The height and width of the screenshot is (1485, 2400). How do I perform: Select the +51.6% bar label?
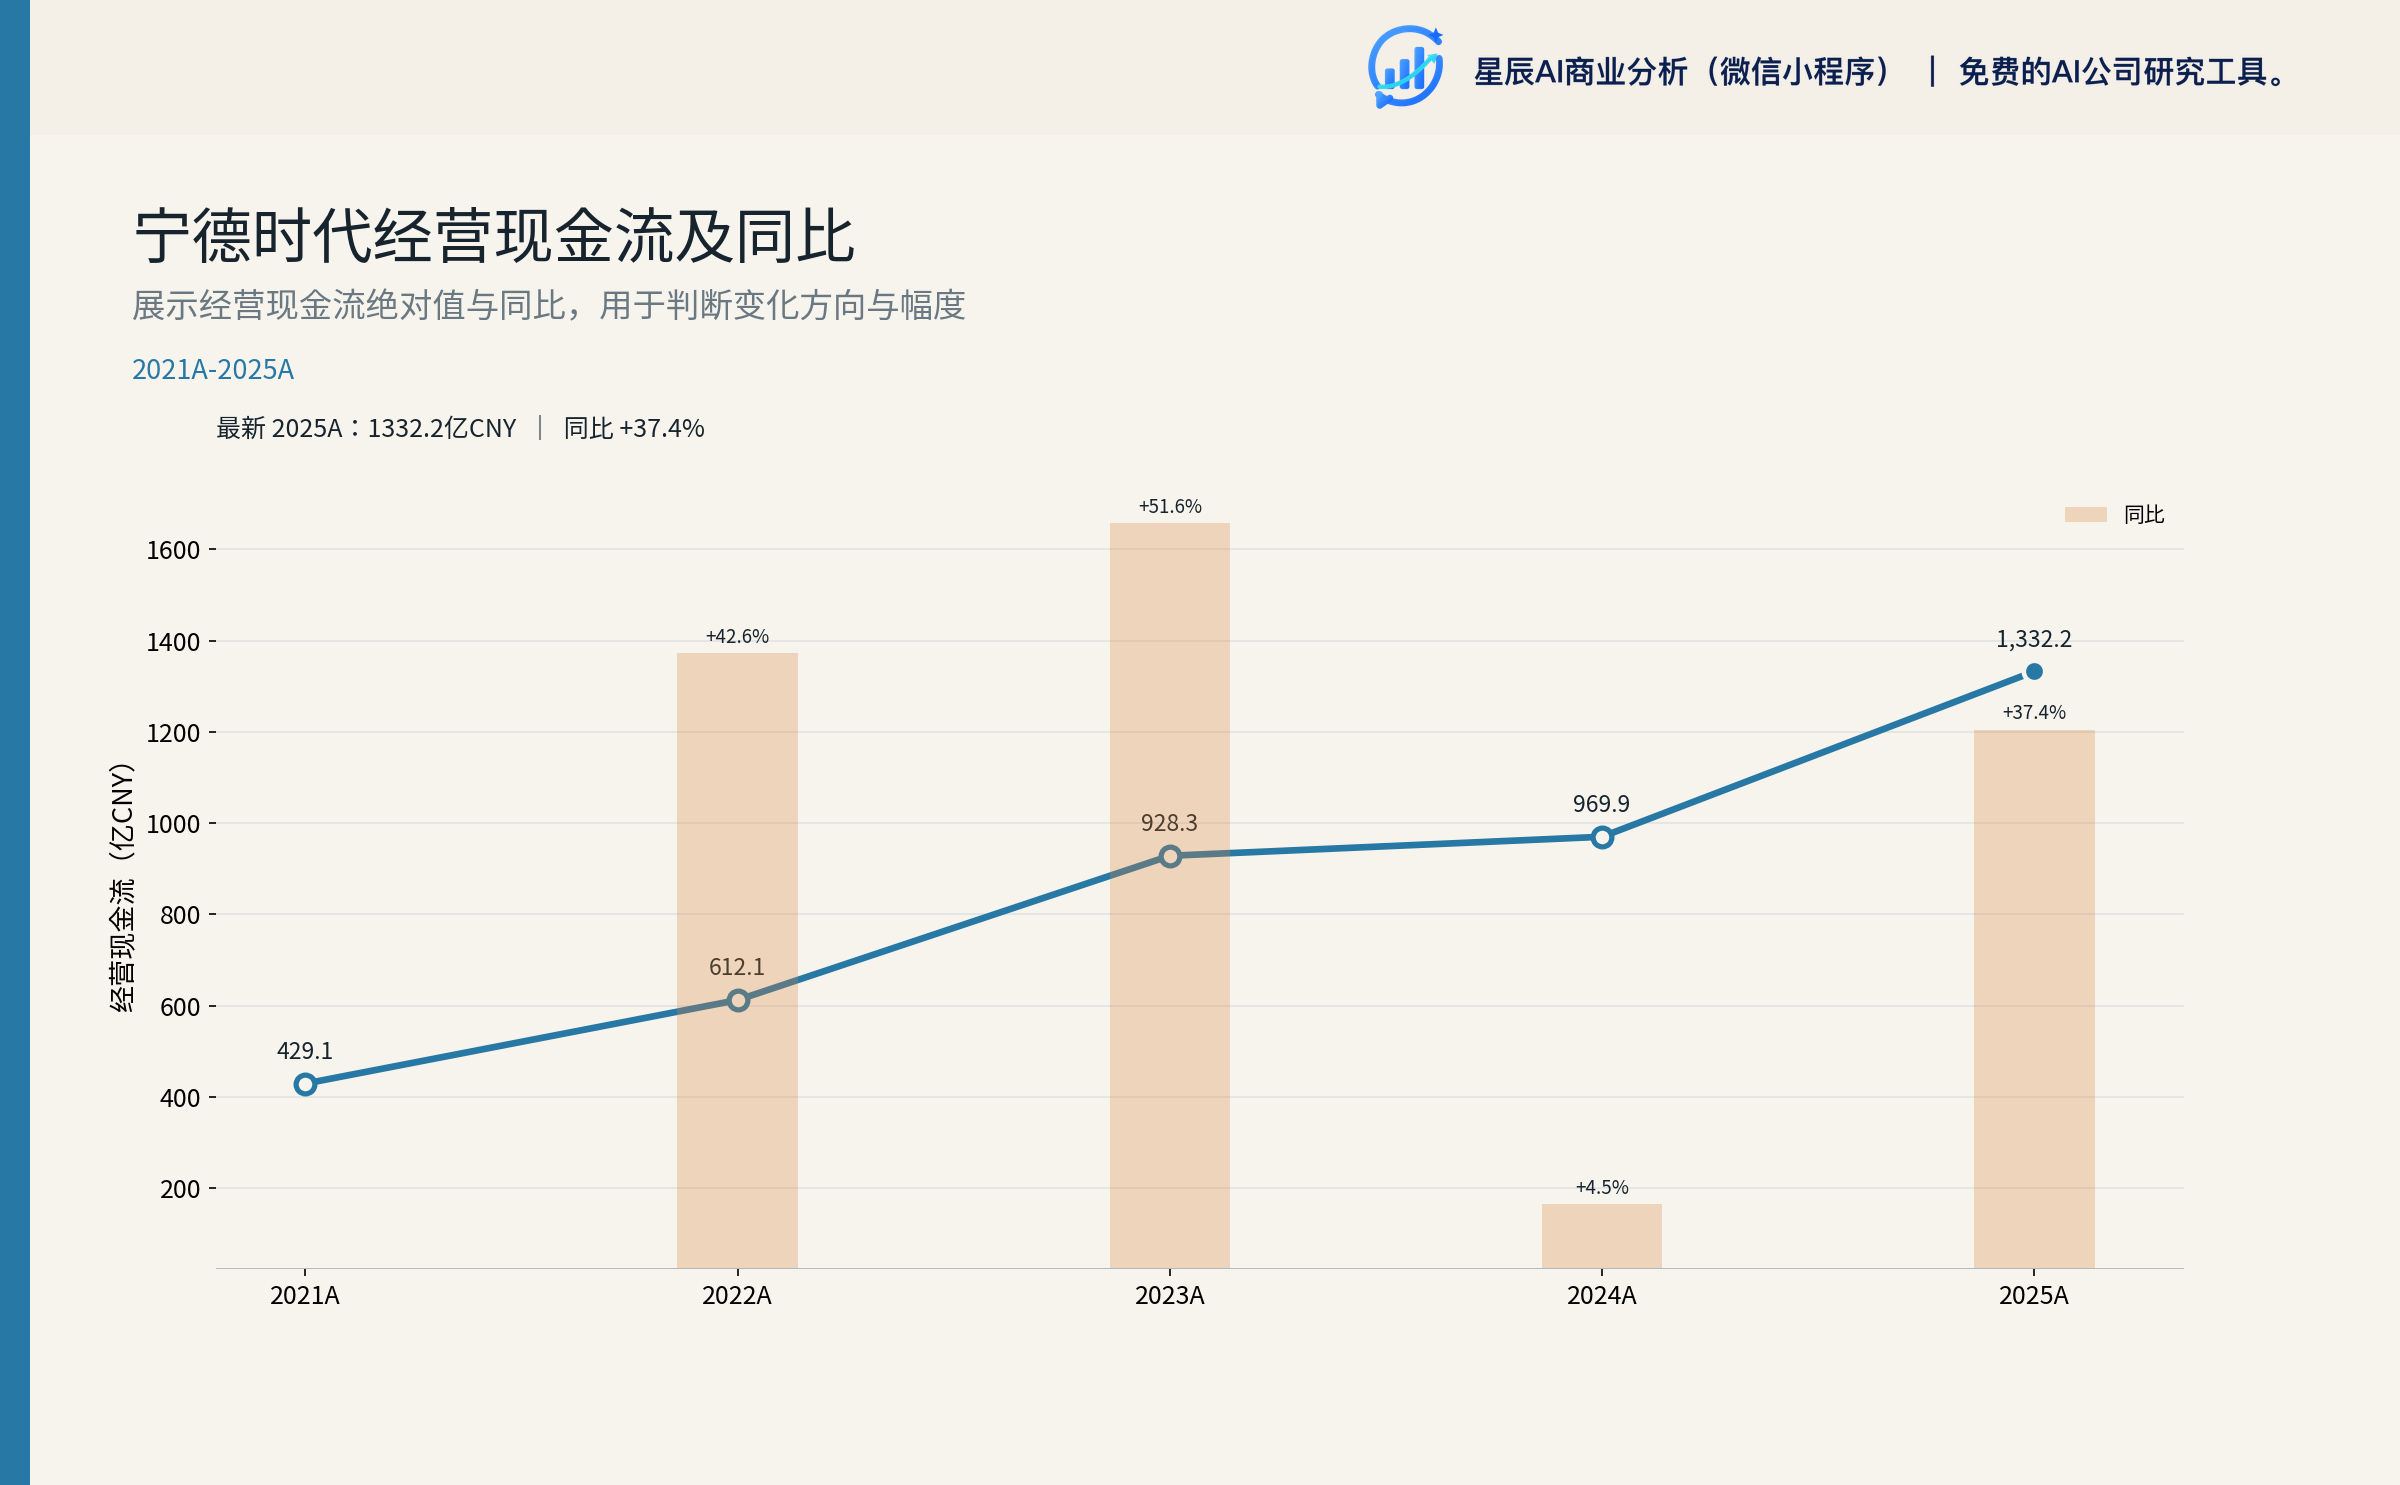coord(1170,506)
